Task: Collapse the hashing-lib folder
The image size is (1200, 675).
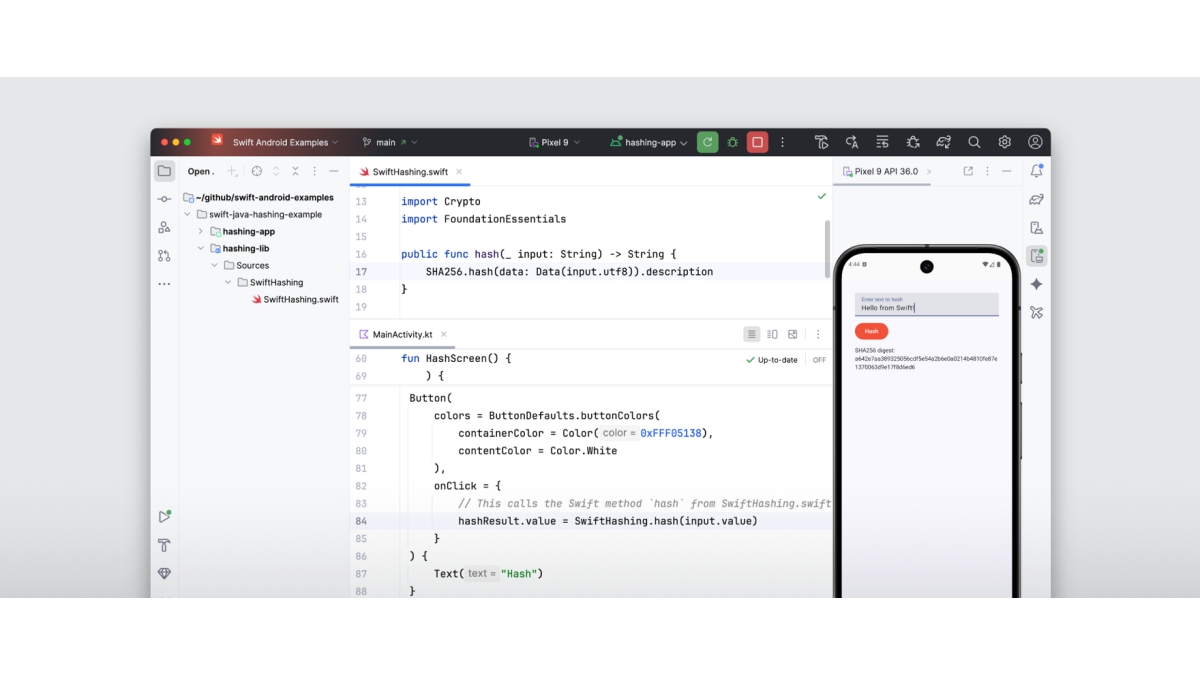Action: [199, 248]
